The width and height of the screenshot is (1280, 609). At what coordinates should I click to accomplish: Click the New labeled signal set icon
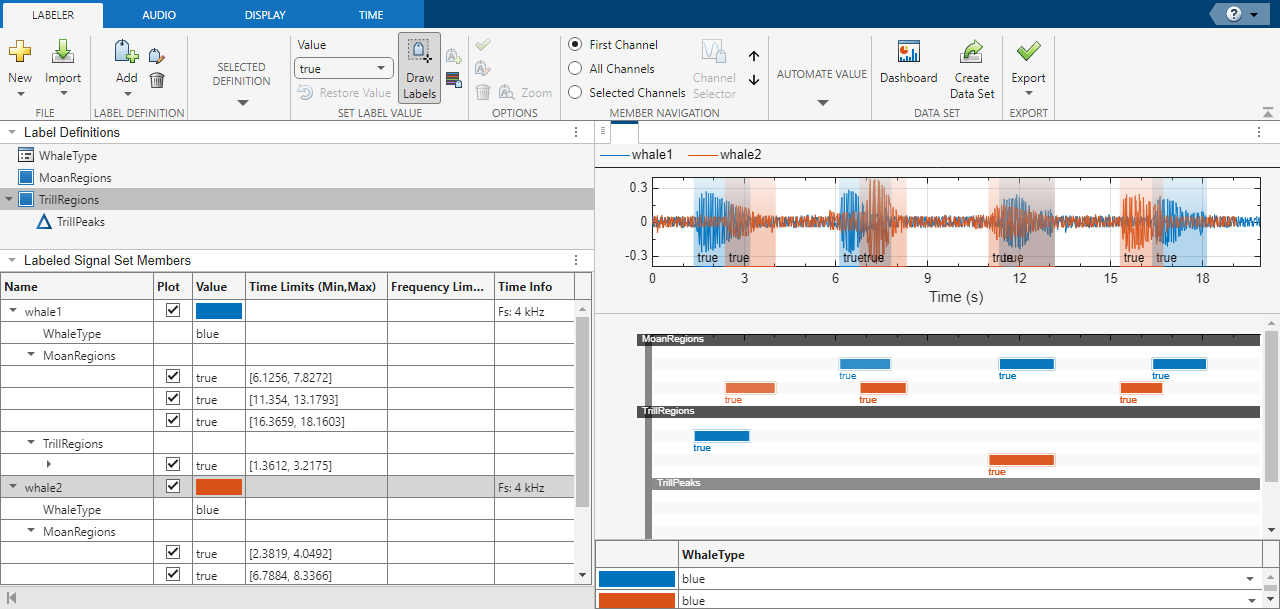(x=20, y=52)
